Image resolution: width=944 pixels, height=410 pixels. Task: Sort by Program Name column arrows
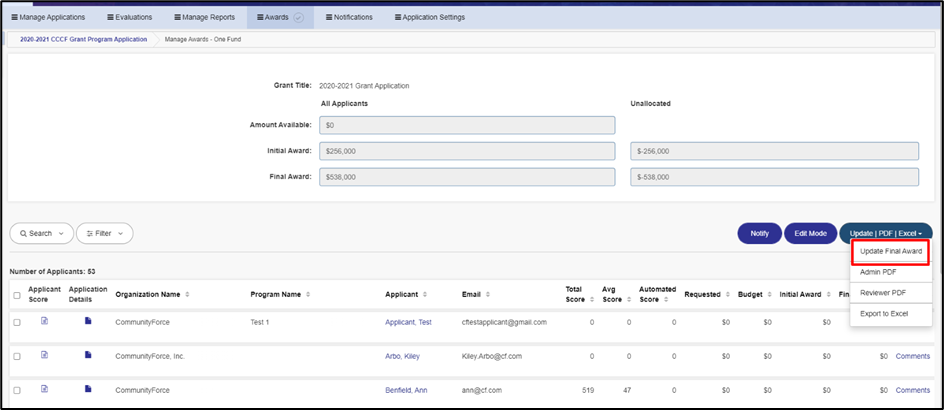pos(308,295)
